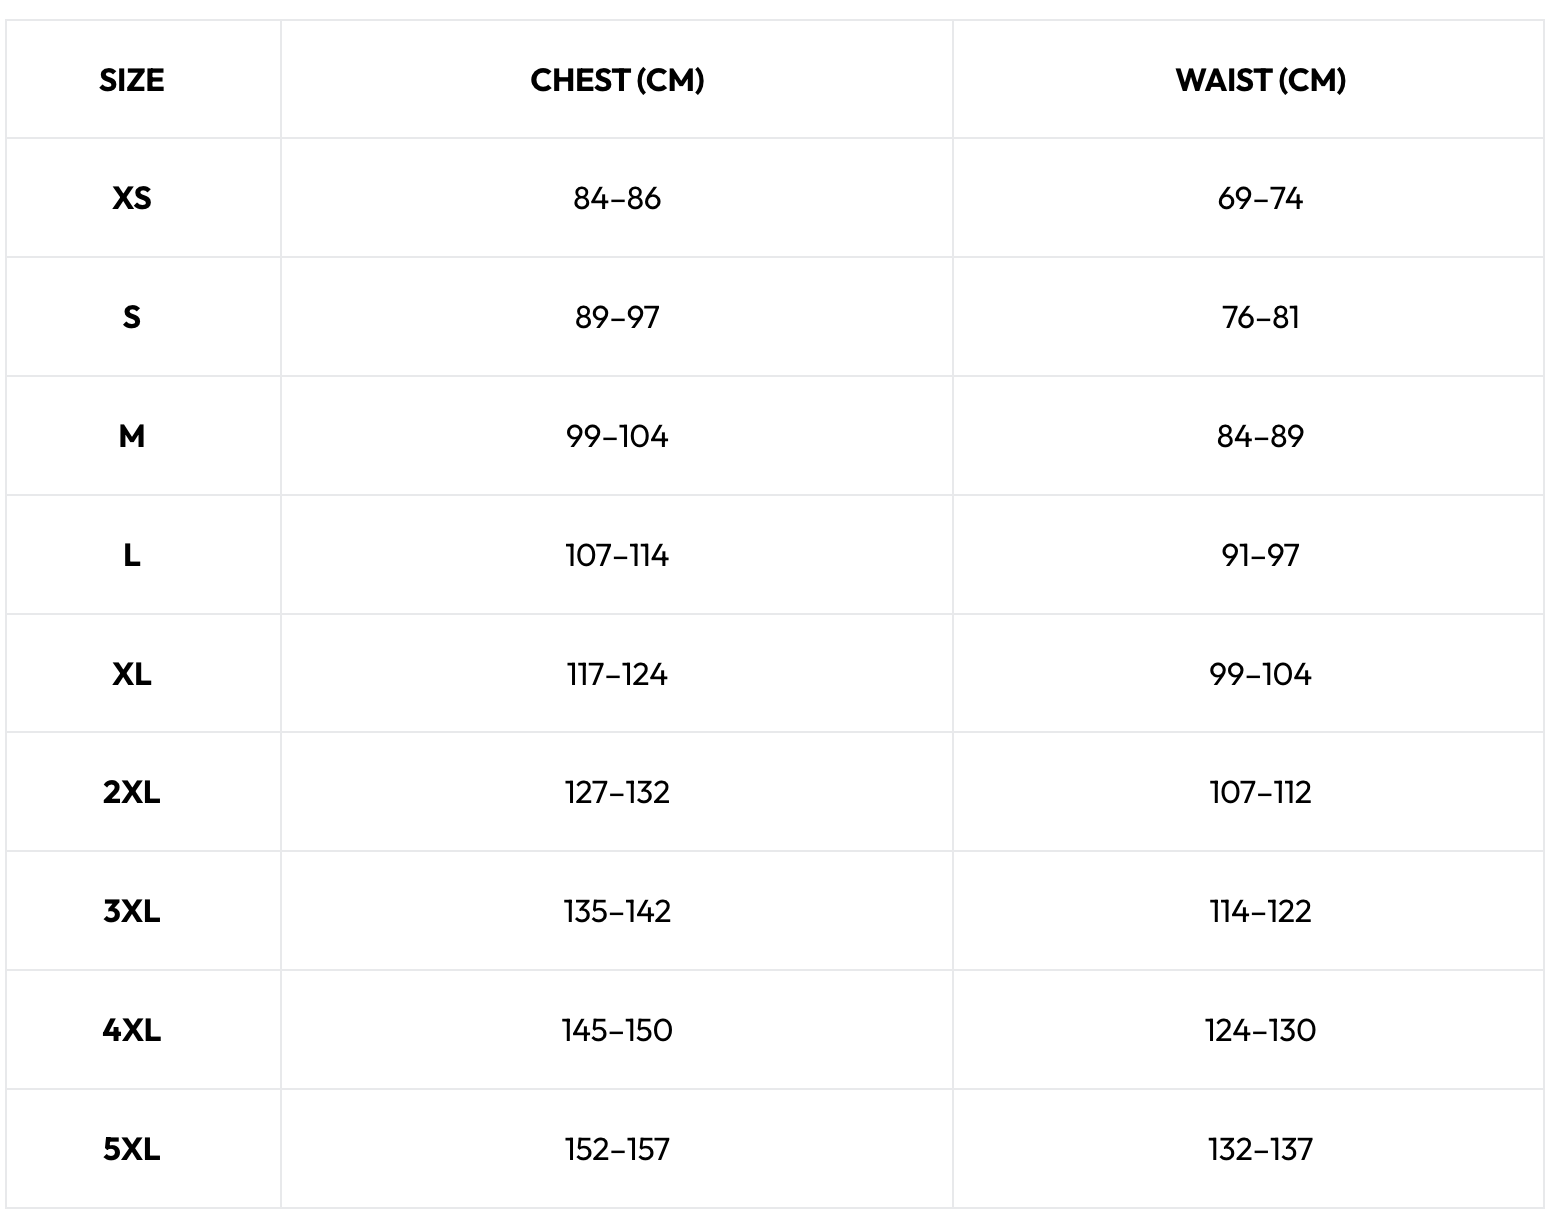Click the SIZE column header
Viewport: 1562px width, 1232px height.
tap(132, 80)
